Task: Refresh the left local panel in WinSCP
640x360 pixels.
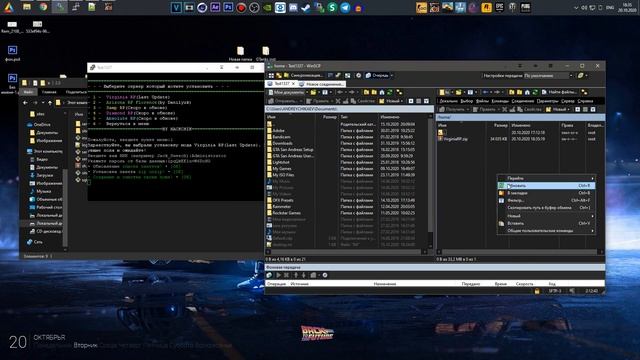Action: tap(390, 92)
